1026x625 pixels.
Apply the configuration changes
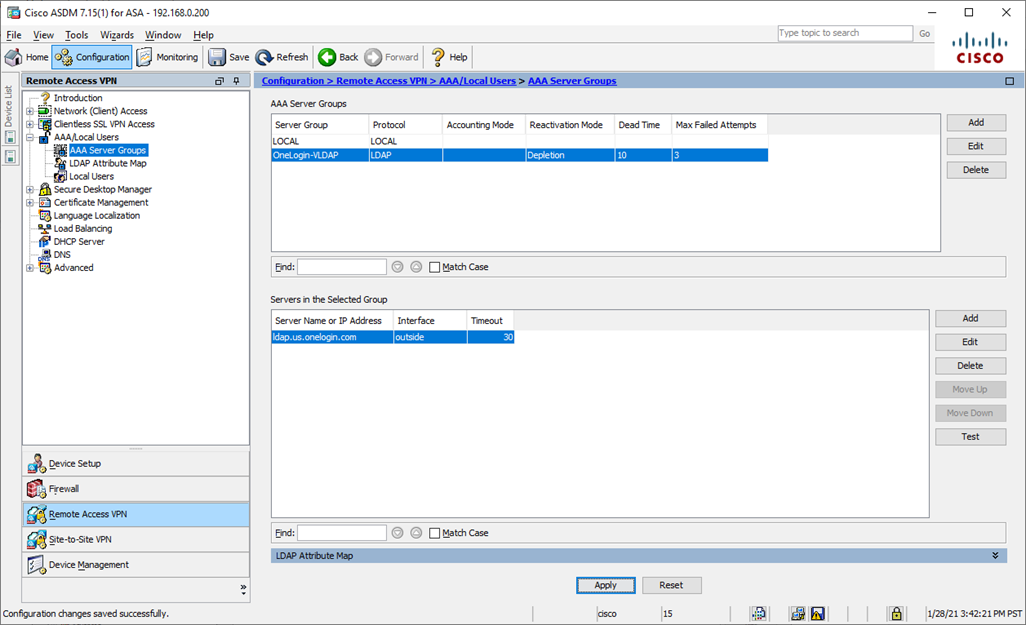click(x=606, y=584)
